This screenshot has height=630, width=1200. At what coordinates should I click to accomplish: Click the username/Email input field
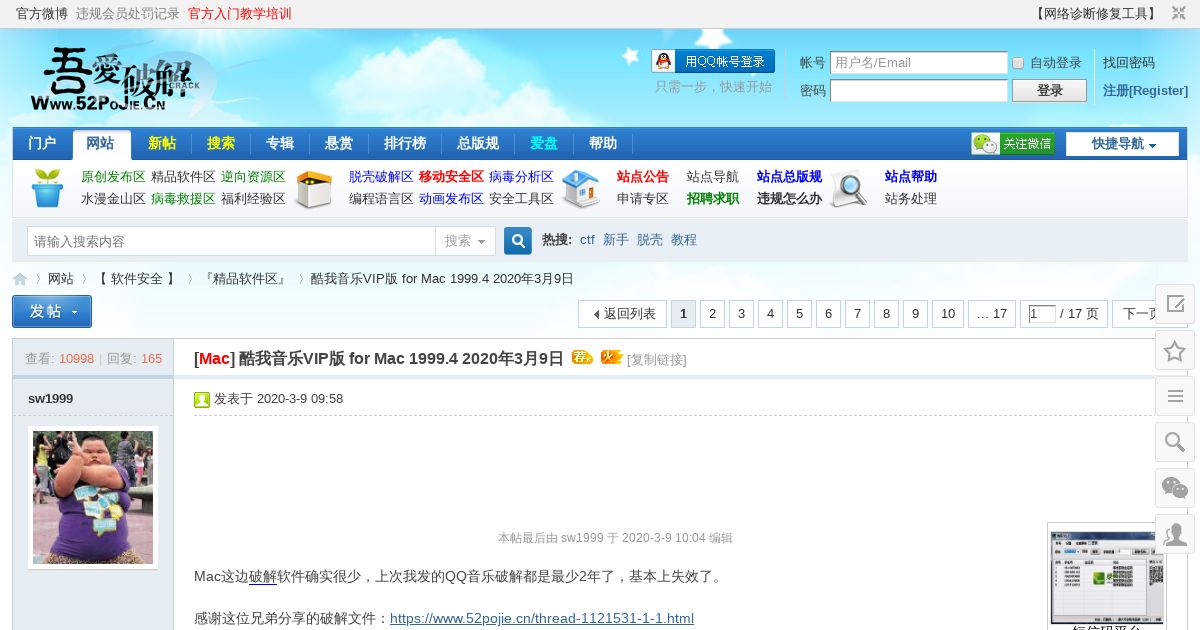[x=919, y=63]
